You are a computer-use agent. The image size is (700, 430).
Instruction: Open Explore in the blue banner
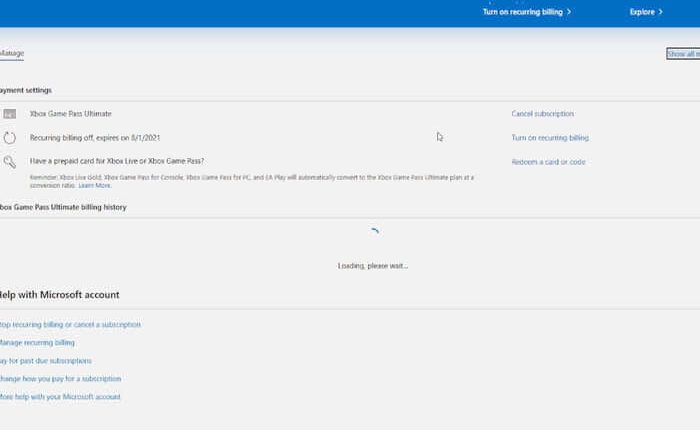642,12
